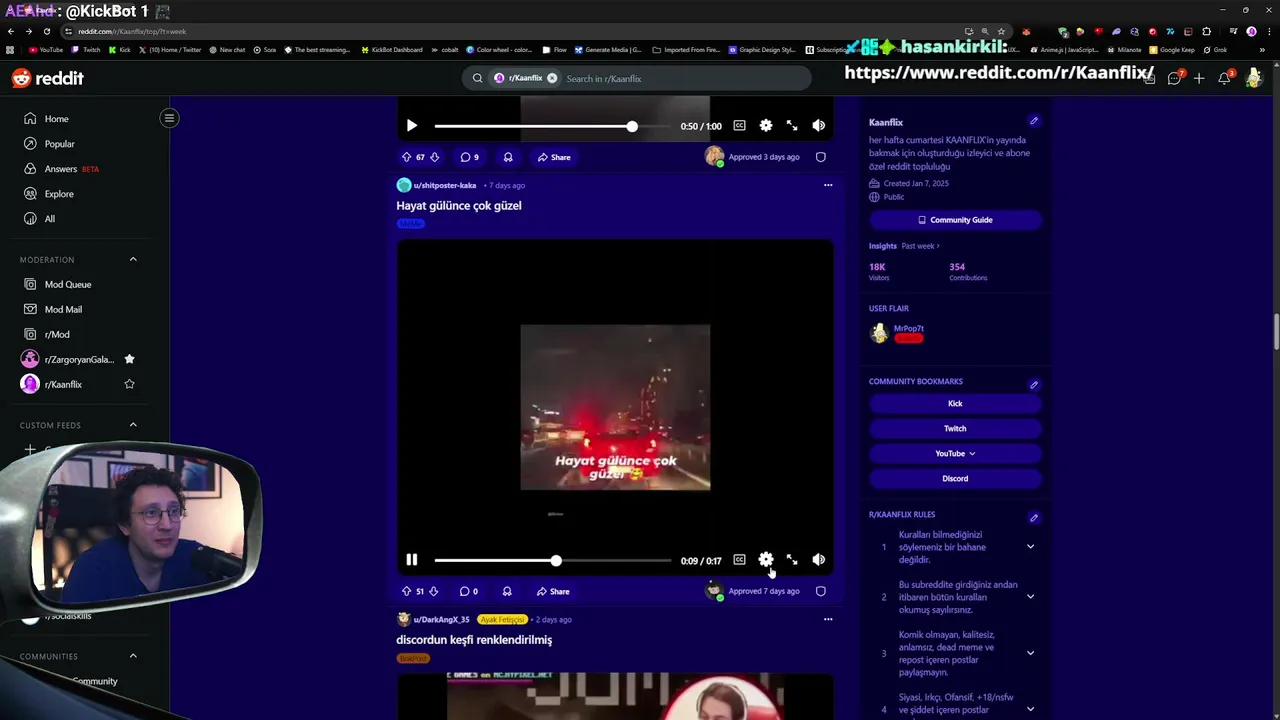Open Explore page
Image resolution: width=1280 pixels, height=720 pixels.
pos(59,194)
